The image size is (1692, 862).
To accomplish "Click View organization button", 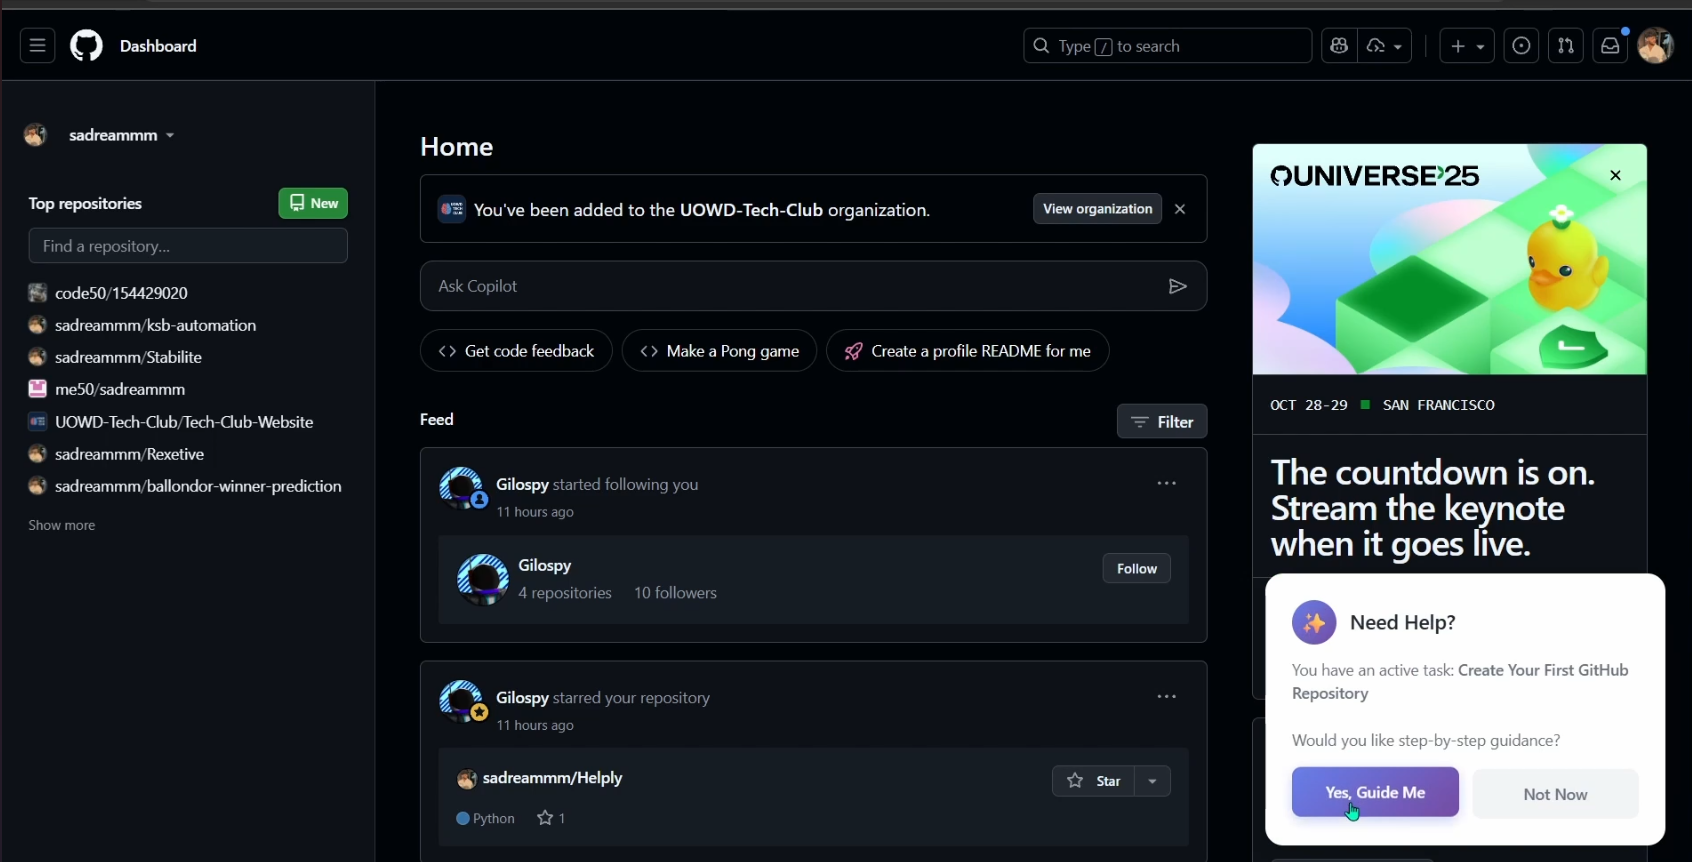I will point(1097,209).
